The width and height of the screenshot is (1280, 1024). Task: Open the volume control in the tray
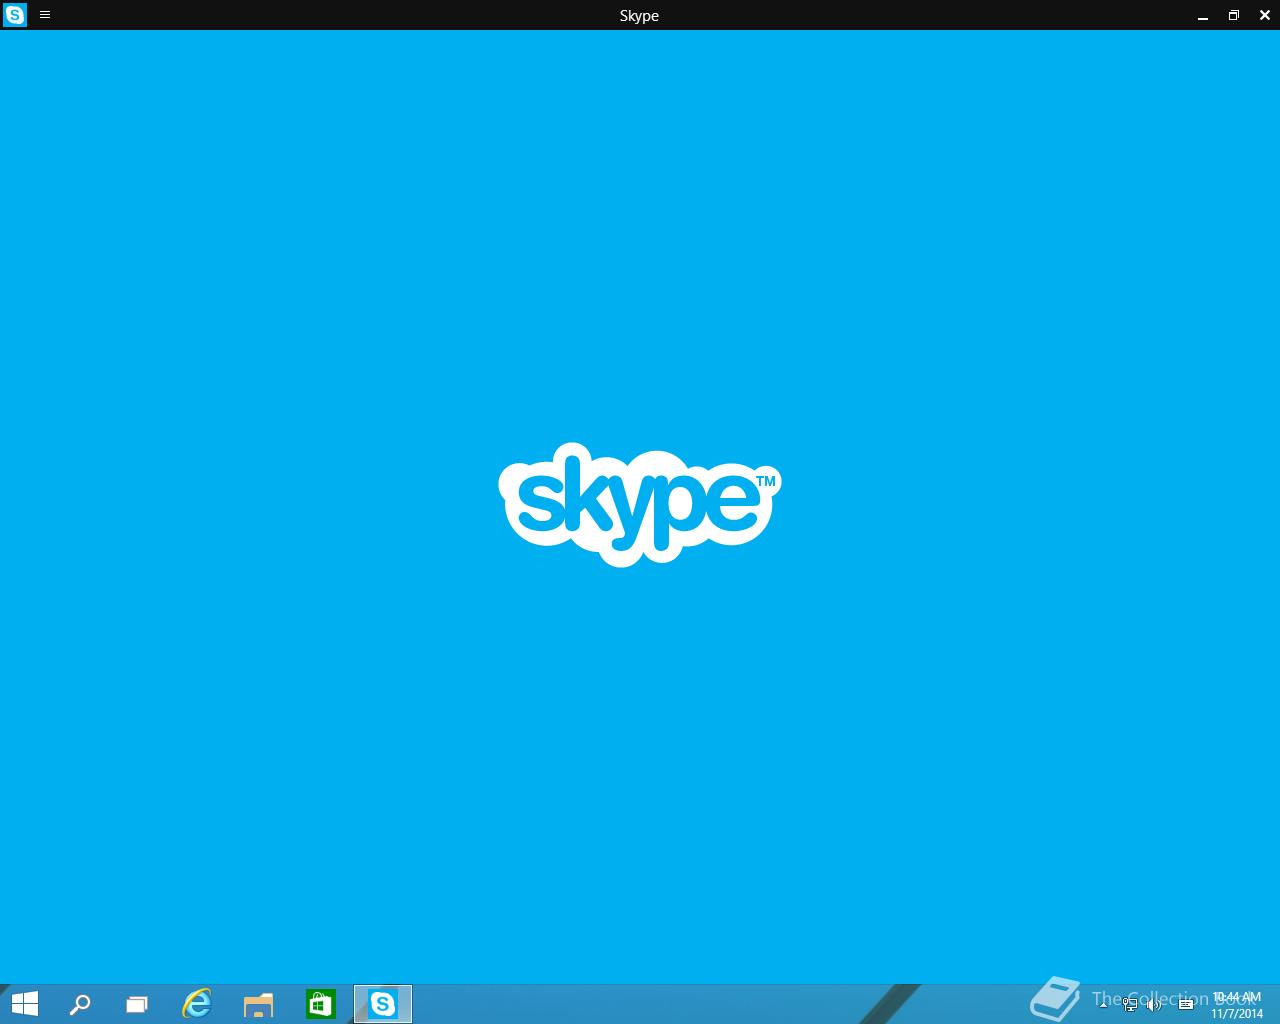click(x=1154, y=1004)
